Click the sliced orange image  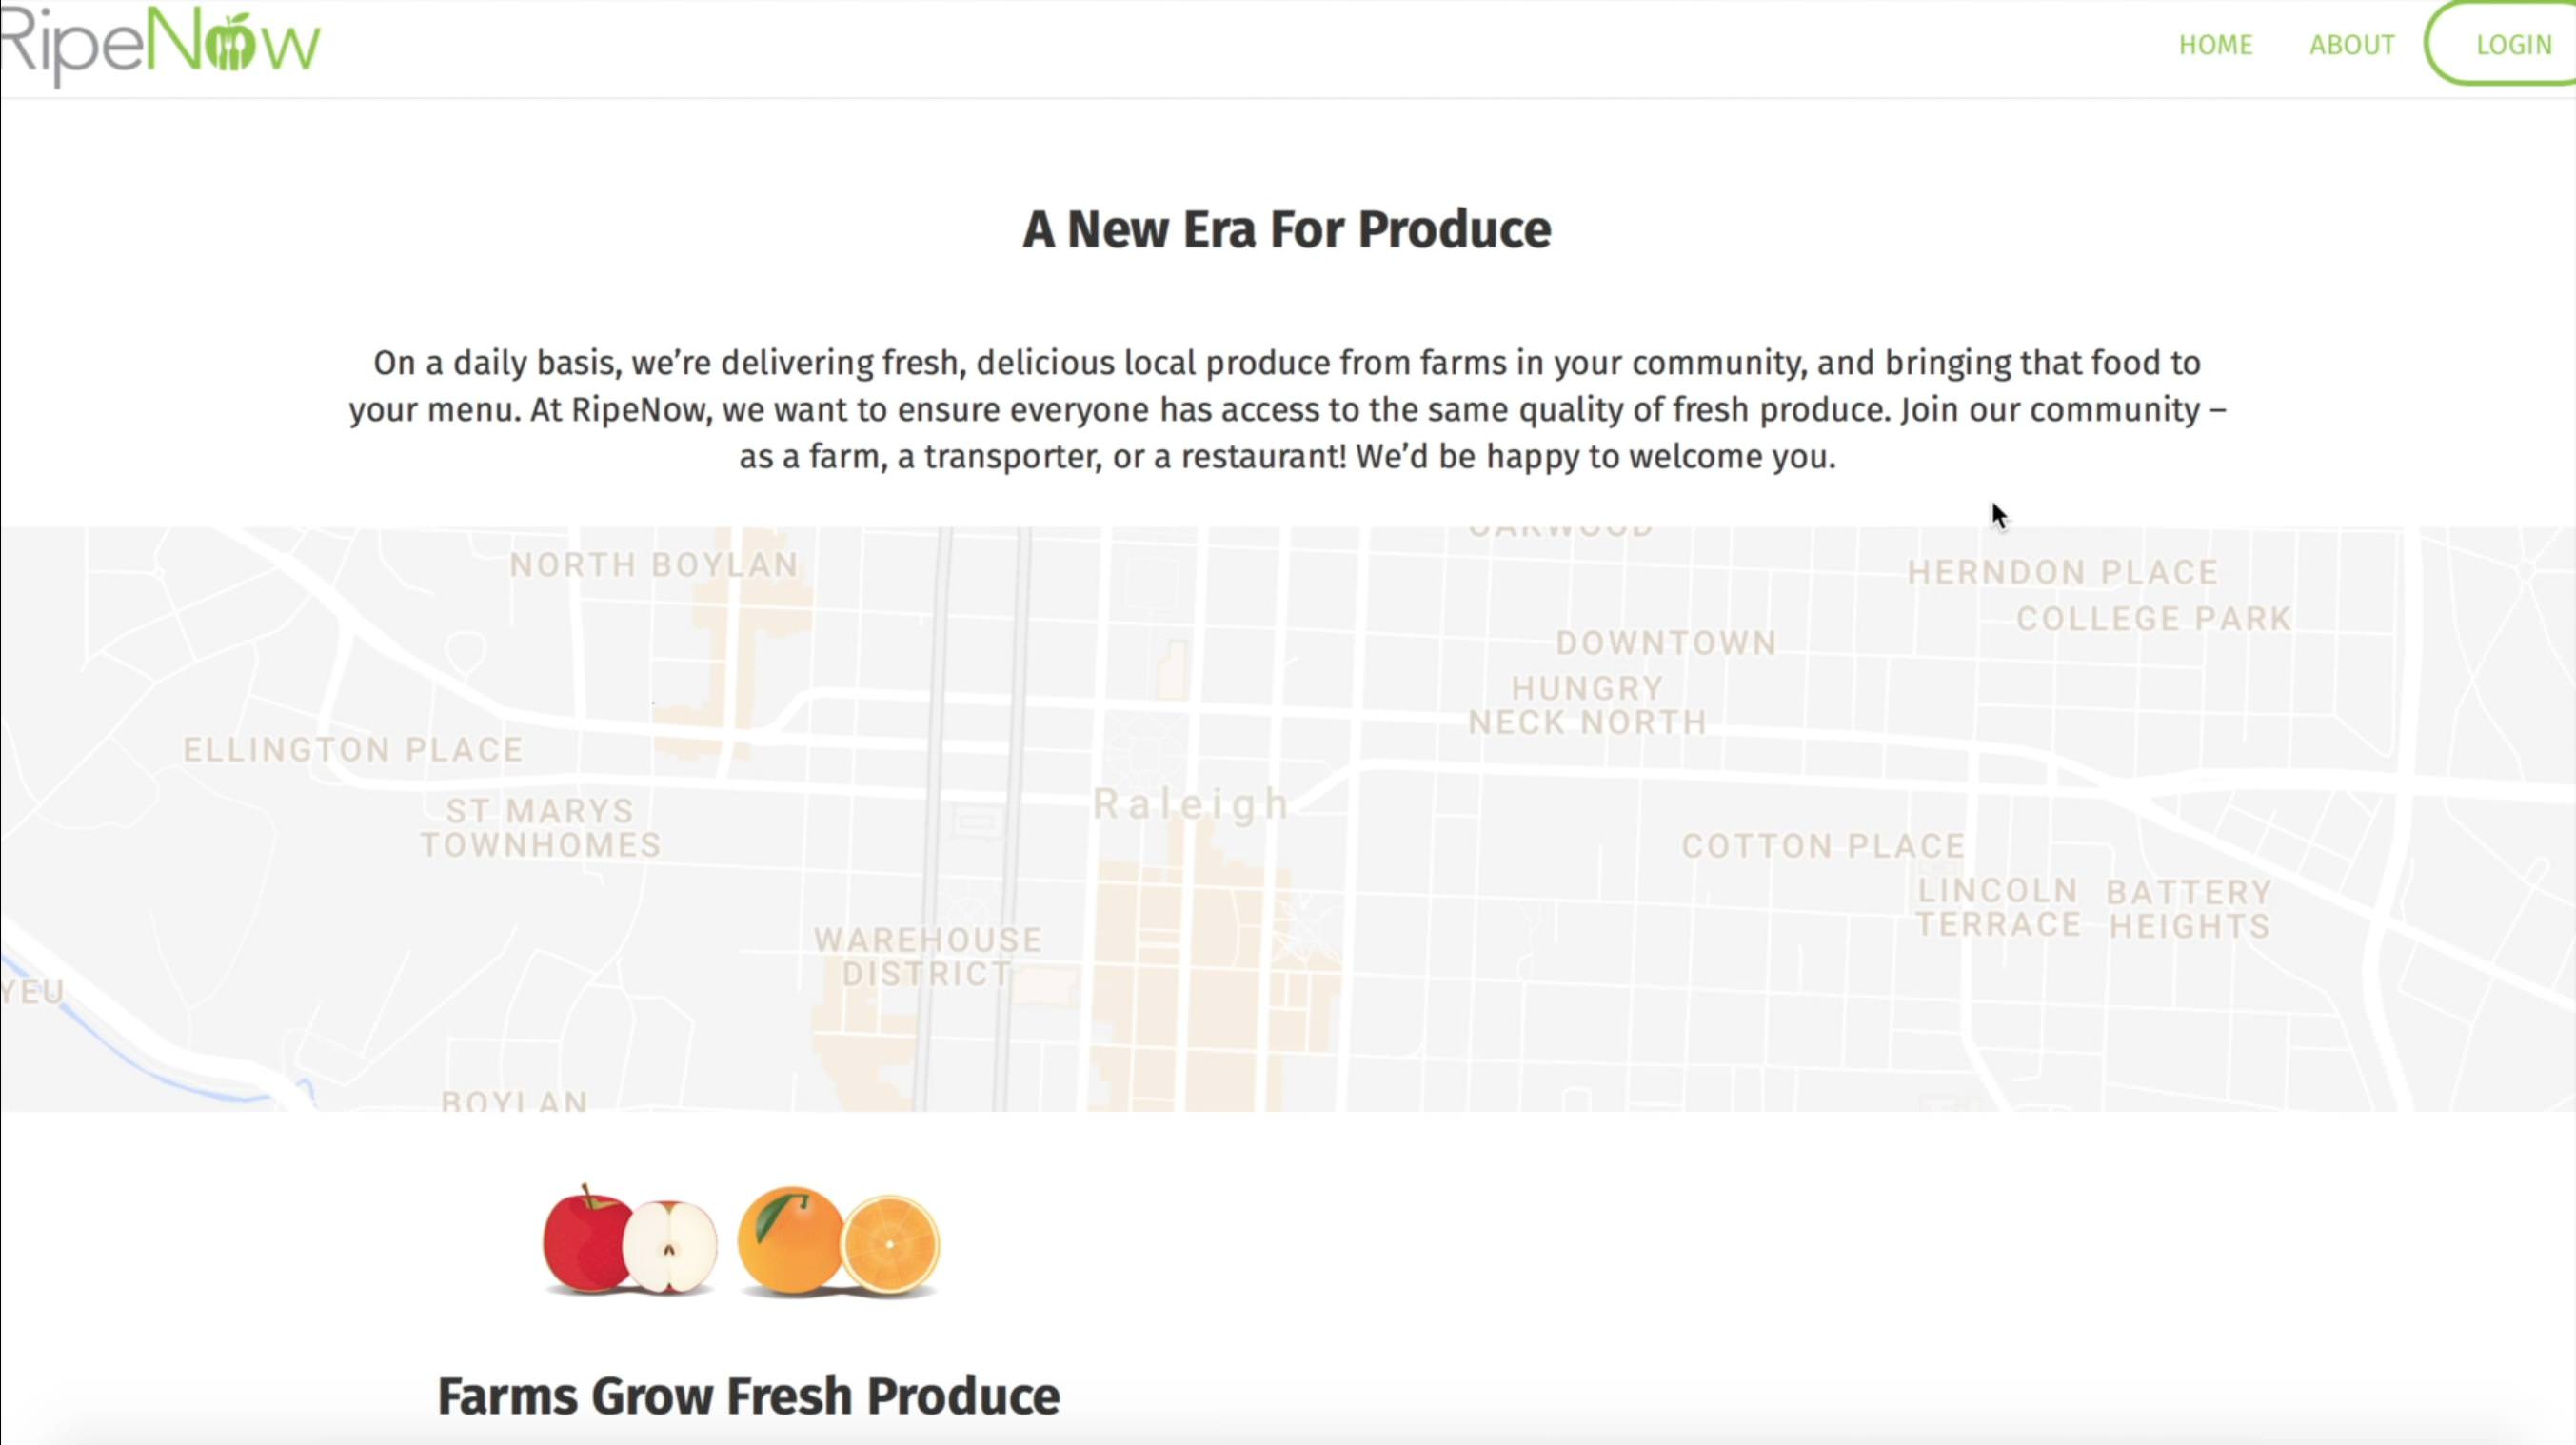point(889,1245)
